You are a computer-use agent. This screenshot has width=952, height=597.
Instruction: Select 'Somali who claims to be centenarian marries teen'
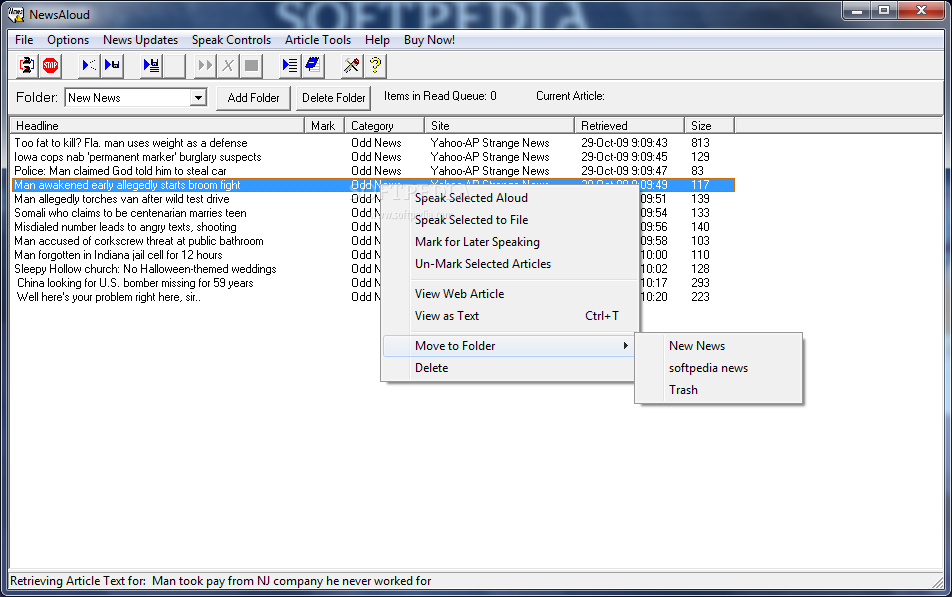pos(130,213)
